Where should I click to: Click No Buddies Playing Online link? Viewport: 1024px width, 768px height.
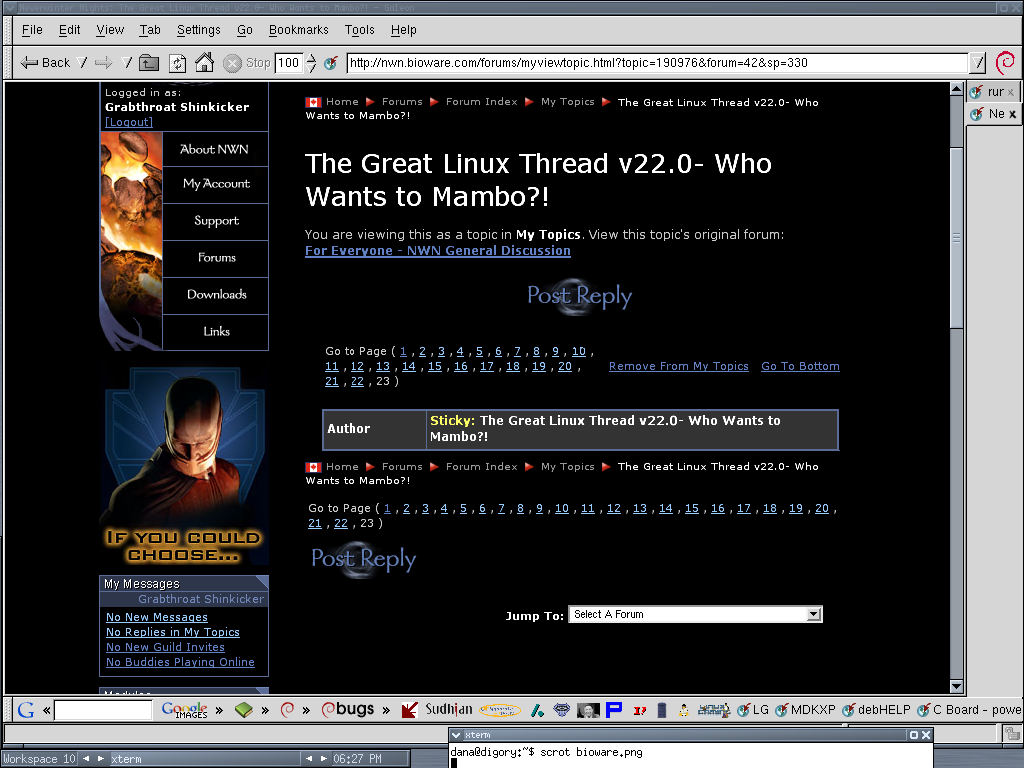(x=180, y=662)
